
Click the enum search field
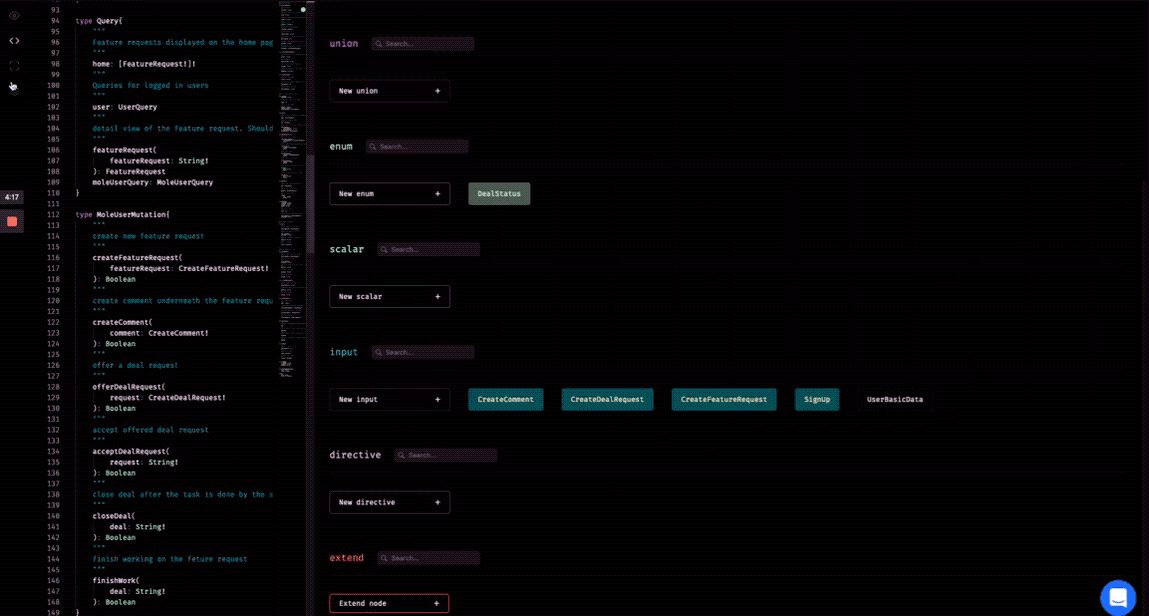tap(417, 146)
